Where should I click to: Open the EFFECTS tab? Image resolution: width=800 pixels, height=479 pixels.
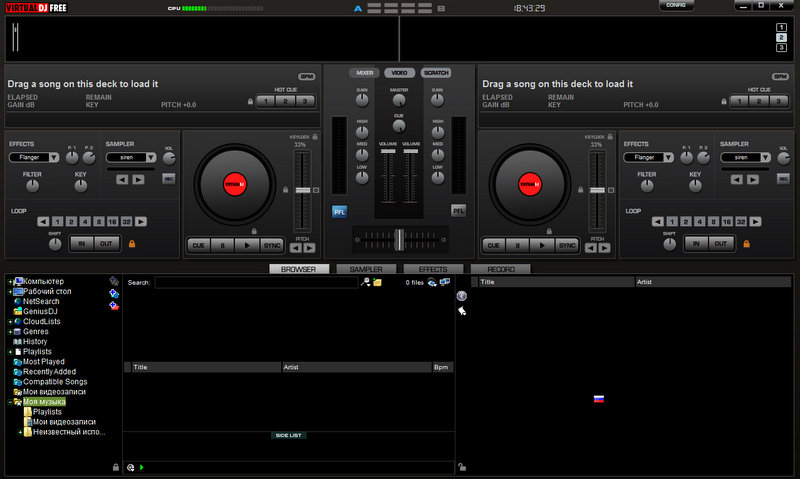433,269
